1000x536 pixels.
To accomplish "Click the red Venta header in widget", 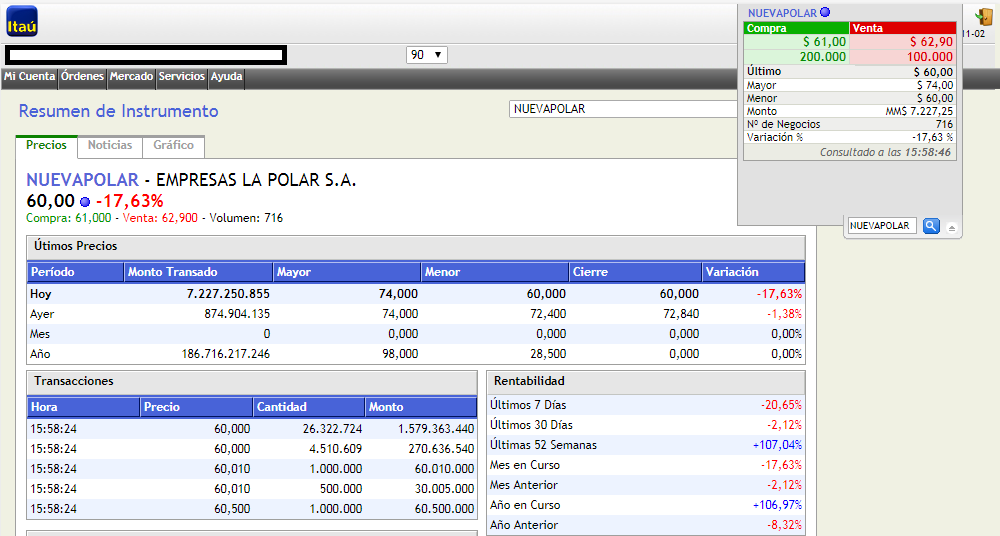I will pyautogui.click(x=903, y=28).
